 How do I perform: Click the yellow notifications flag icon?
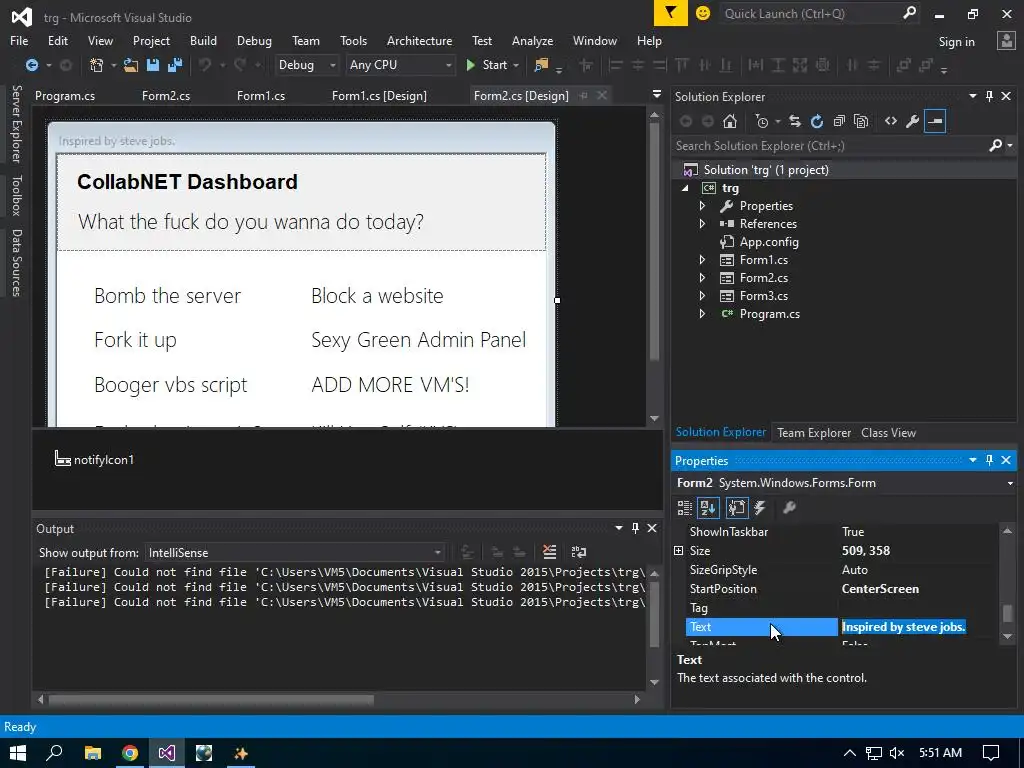click(671, 13)
